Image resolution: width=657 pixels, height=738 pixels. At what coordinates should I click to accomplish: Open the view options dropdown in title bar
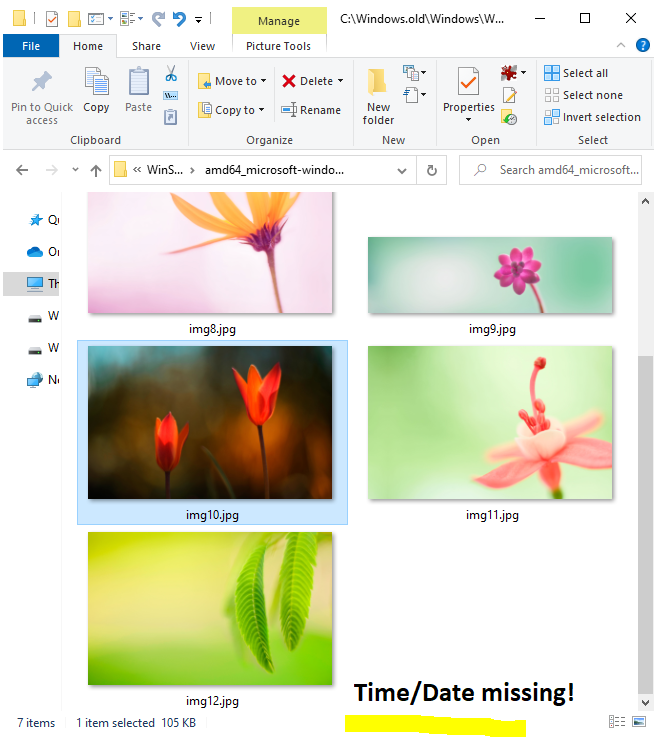point(100,19)
